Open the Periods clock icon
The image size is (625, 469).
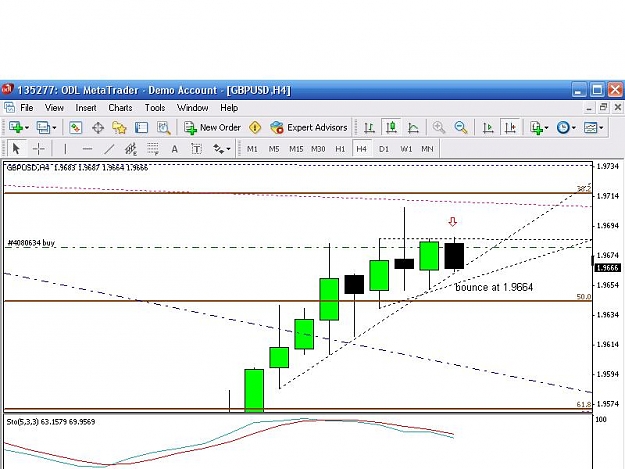coord(563,128)
